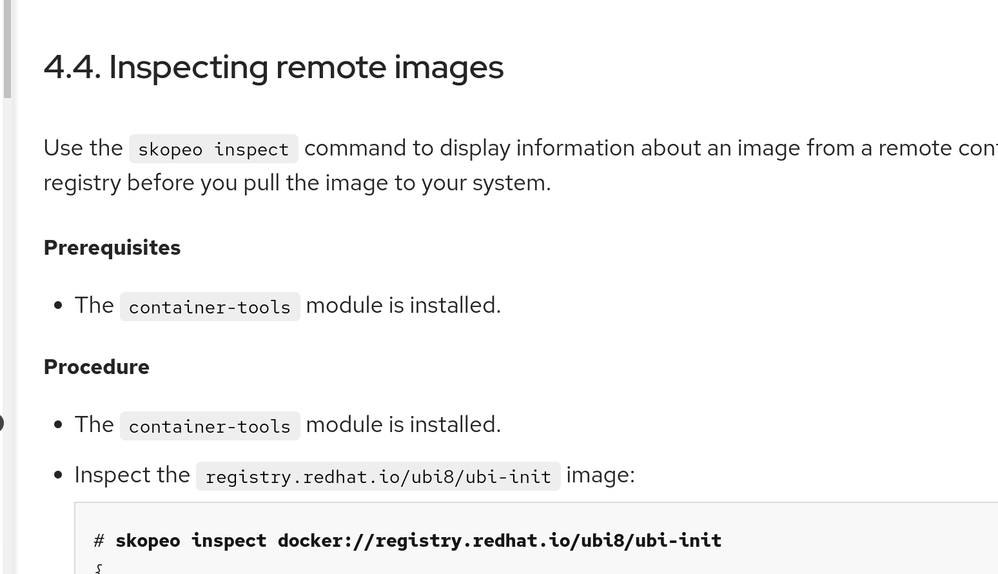Click the "#" prompt symbol in code block
Screen dimensions: 998x574
(99, 540)
